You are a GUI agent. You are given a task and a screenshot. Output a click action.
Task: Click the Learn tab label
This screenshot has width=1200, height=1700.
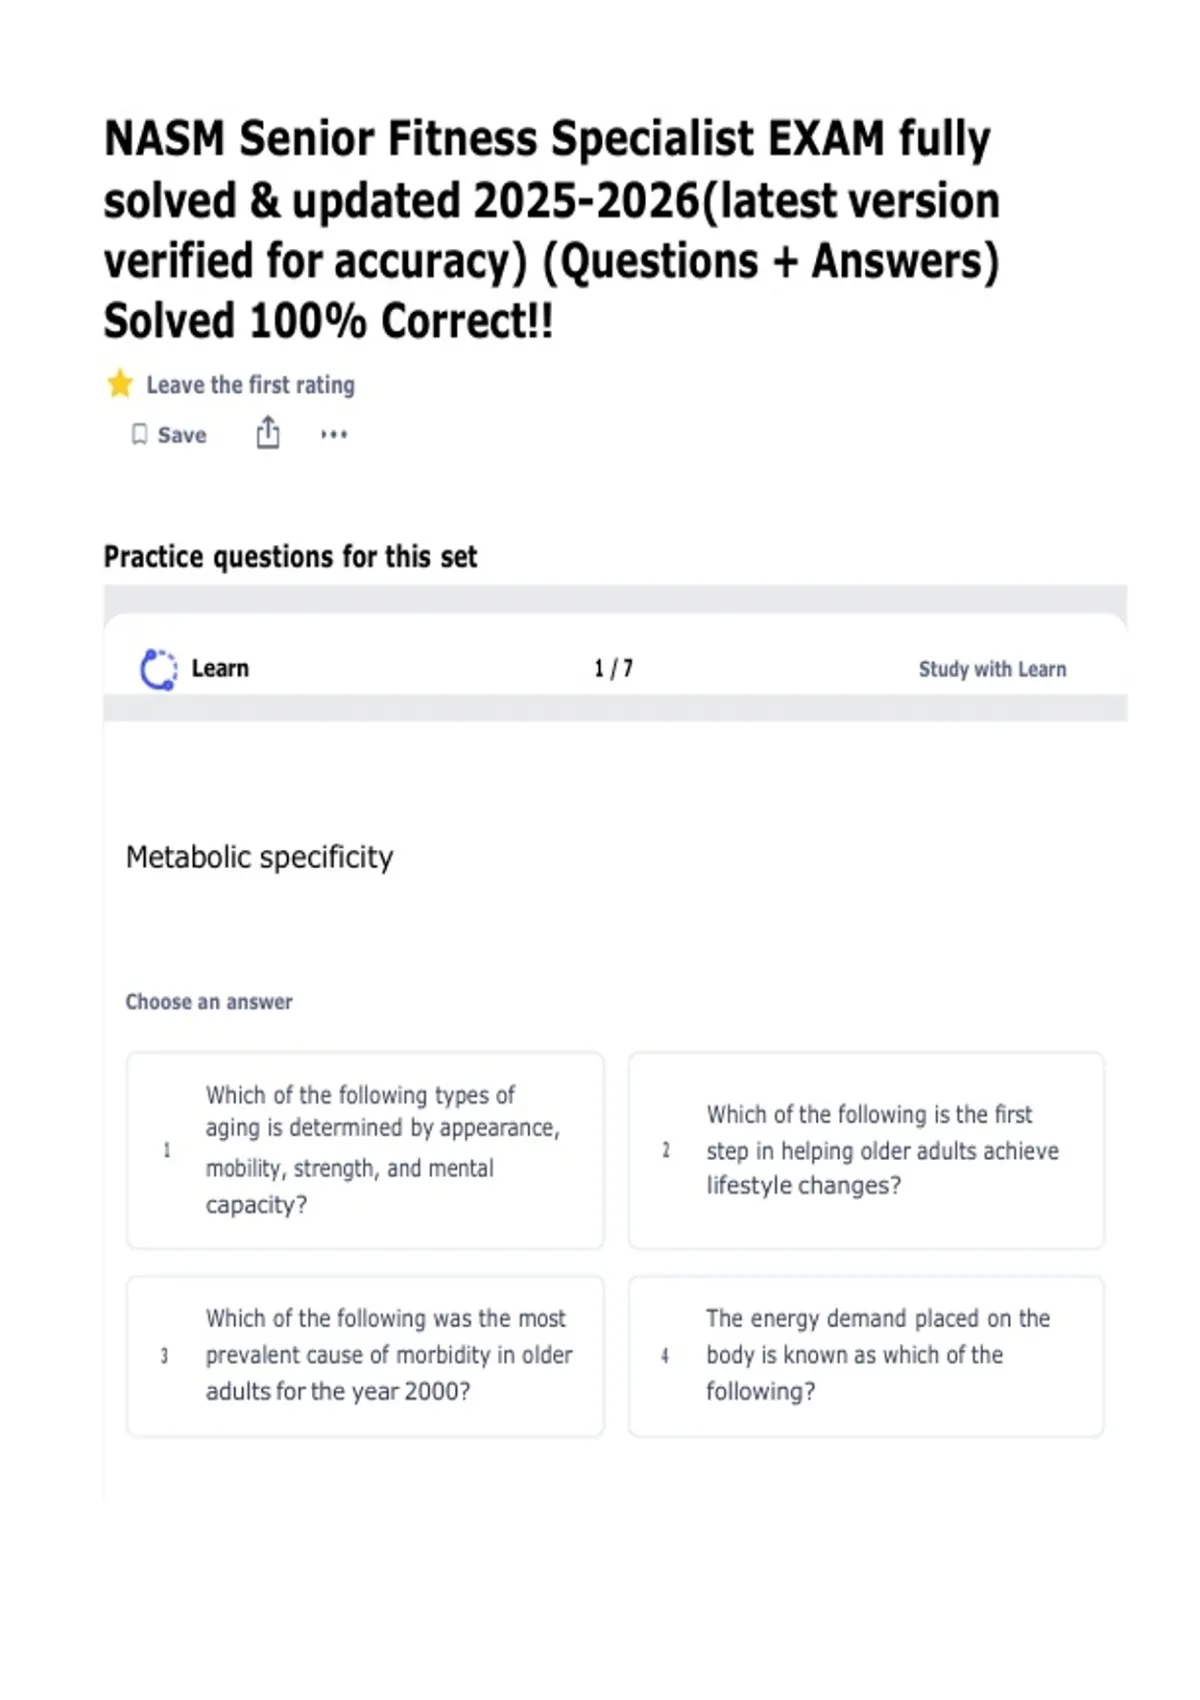[220, 668]
